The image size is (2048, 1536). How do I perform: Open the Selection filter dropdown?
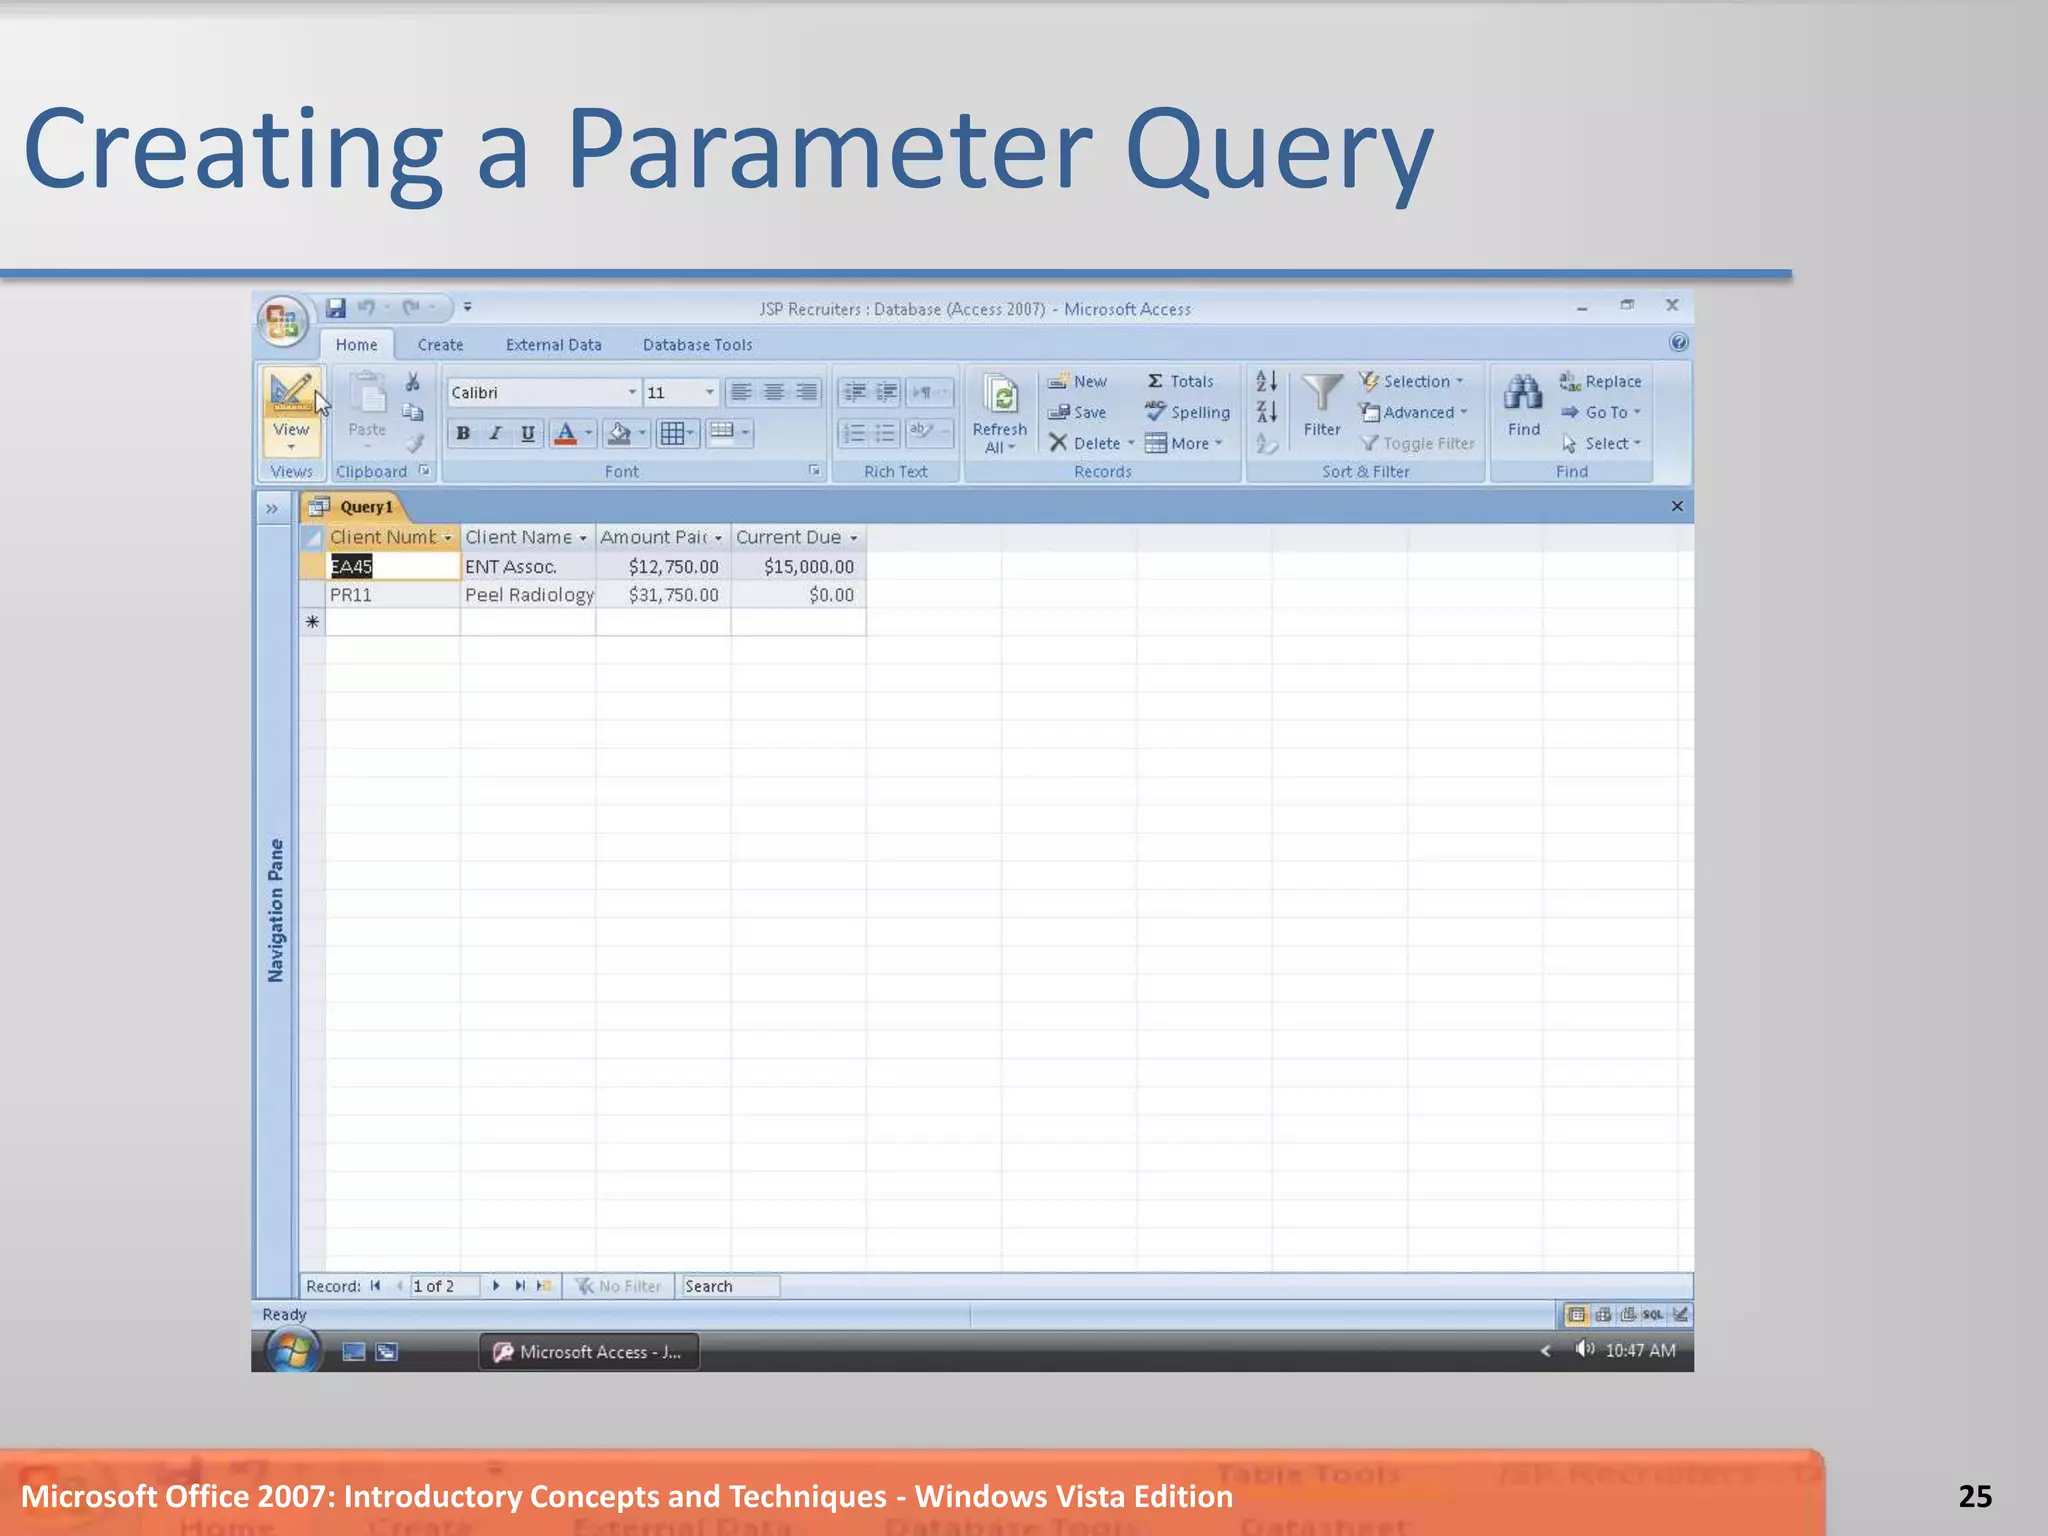click(1411, 381)
